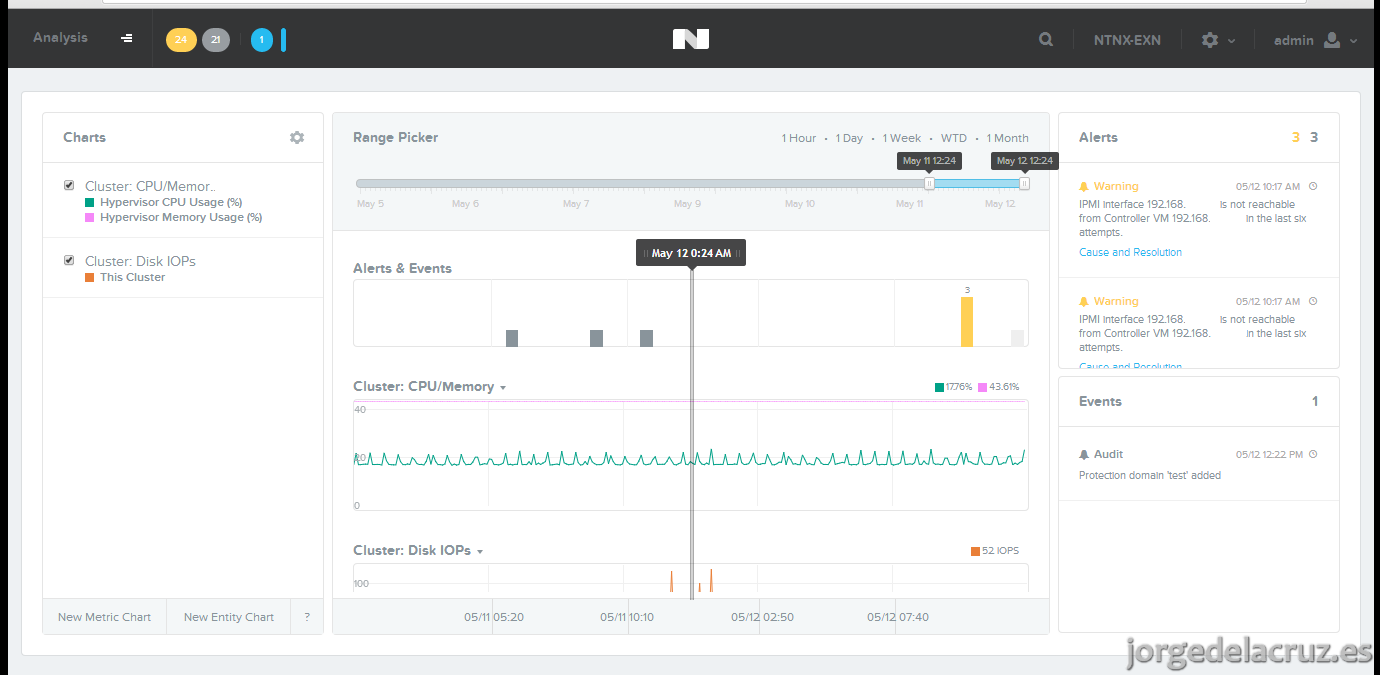Click the 52 IOPS legend value
The image size is (1380, 675).
[x=1000, y=551]
